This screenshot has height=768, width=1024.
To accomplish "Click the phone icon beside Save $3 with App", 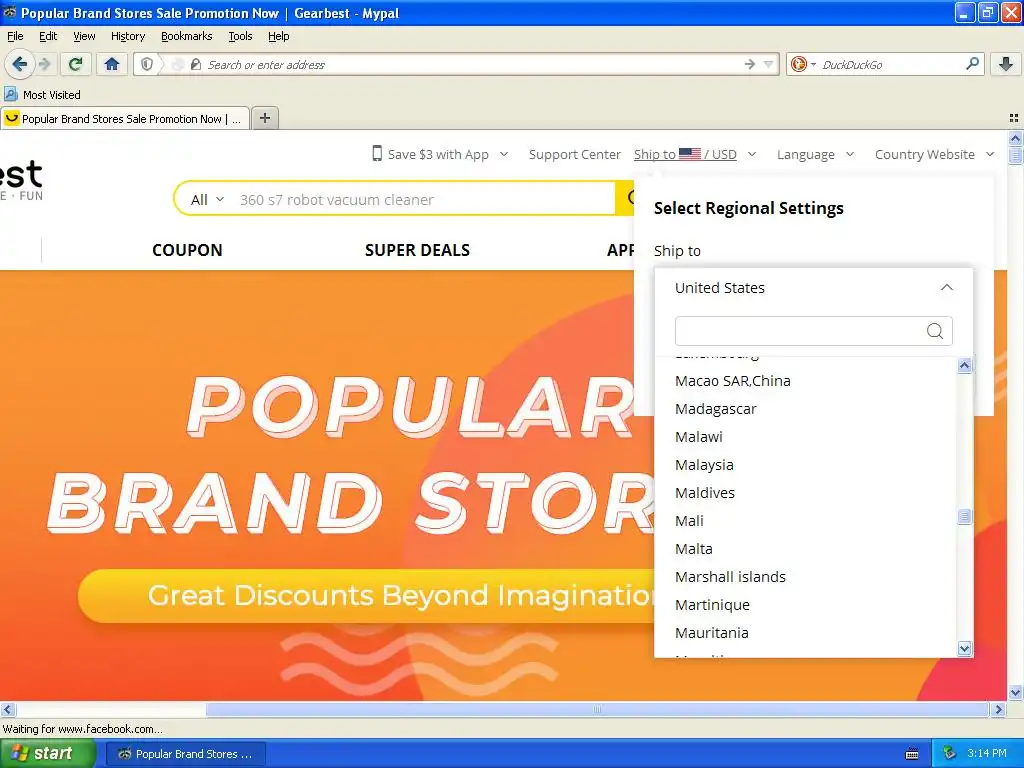I will click(377, 153).
